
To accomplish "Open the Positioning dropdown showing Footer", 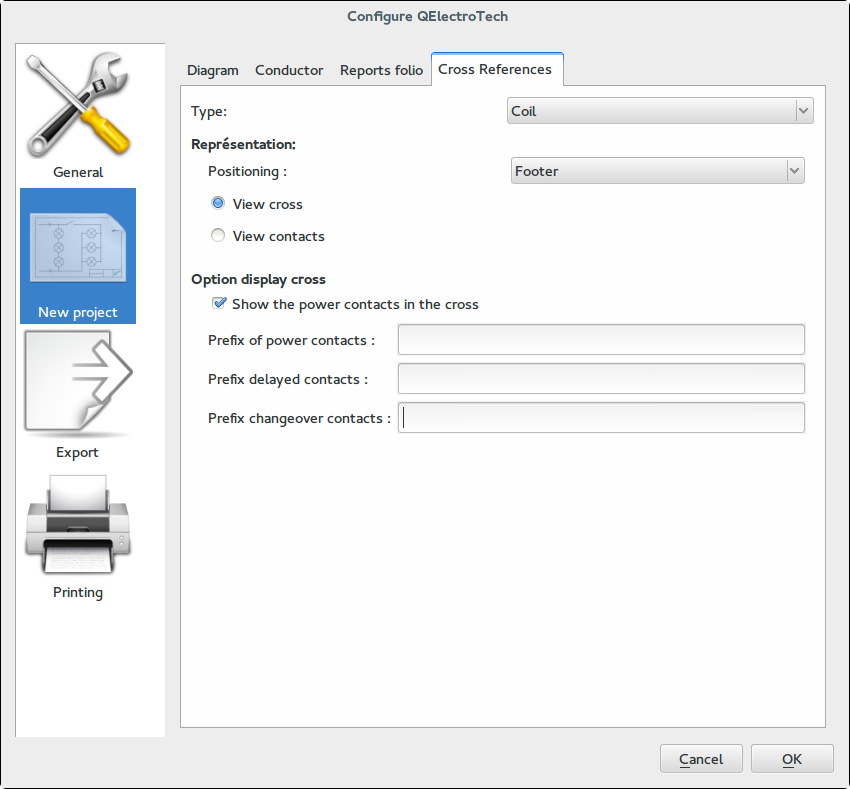I will point(658,171).
